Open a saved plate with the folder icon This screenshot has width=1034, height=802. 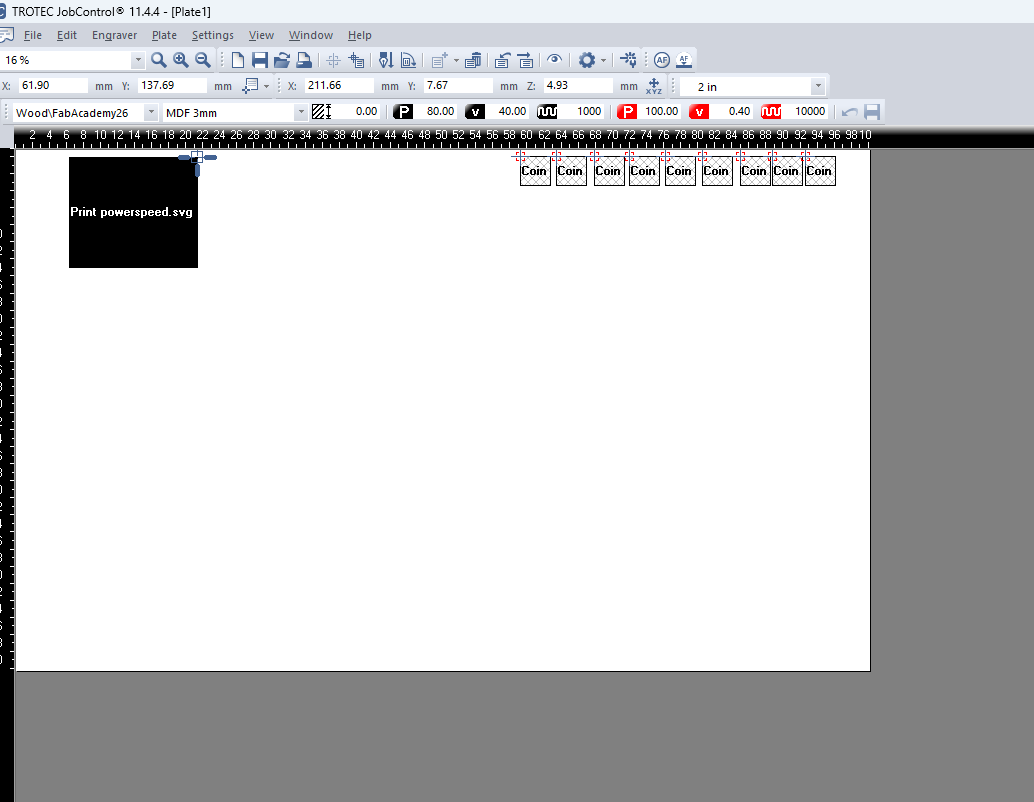(281, 60)
